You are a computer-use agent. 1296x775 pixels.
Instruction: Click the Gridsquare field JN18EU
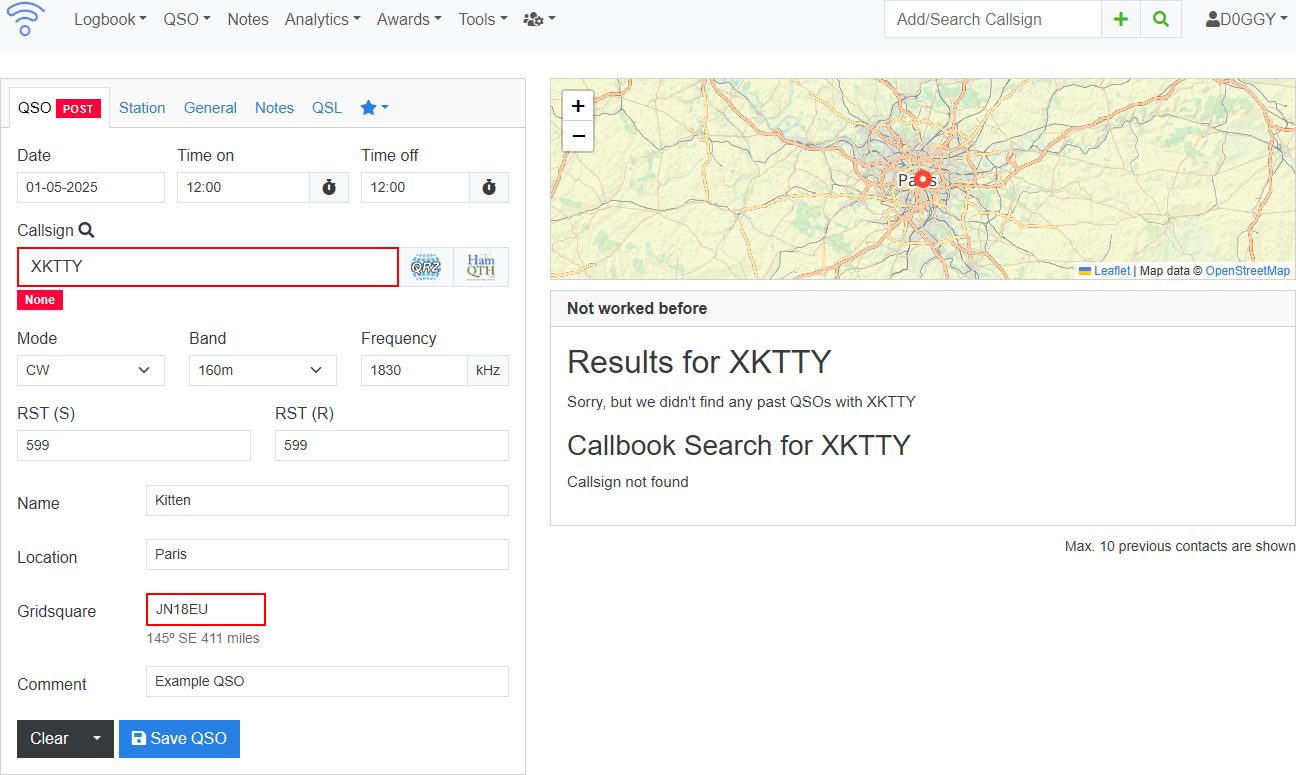(x=206, y=609)
